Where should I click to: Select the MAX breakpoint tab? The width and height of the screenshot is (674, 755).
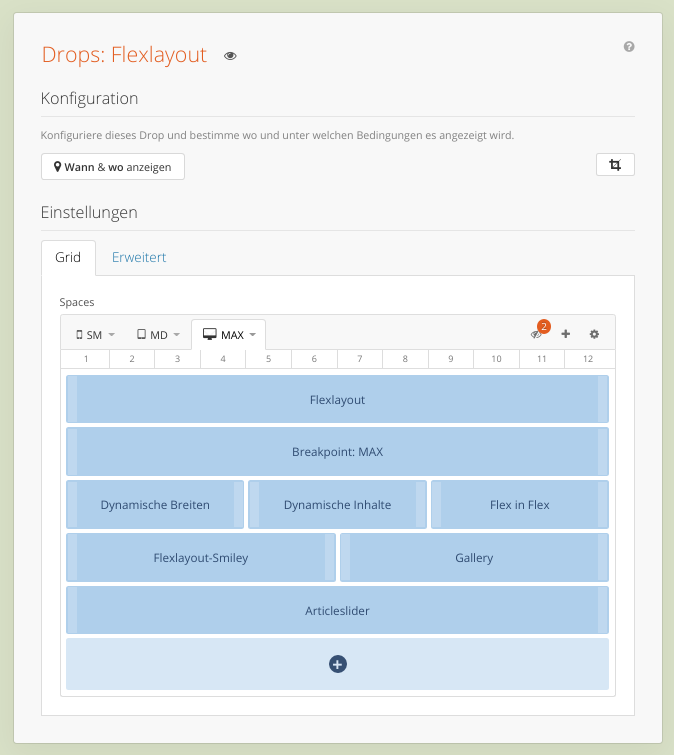[x=229, y=335]
